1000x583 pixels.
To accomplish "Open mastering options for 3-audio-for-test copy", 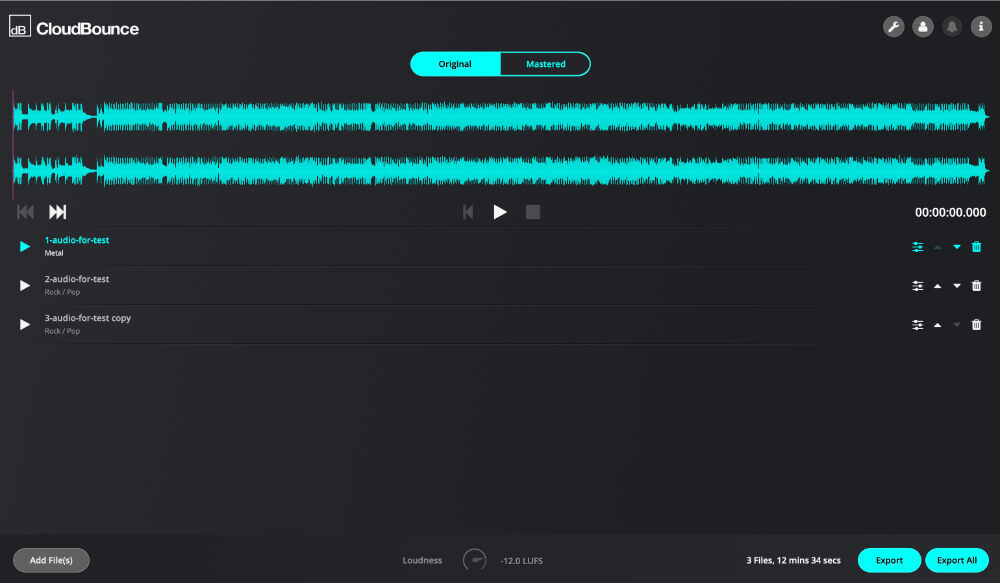I will pos(918,325).
